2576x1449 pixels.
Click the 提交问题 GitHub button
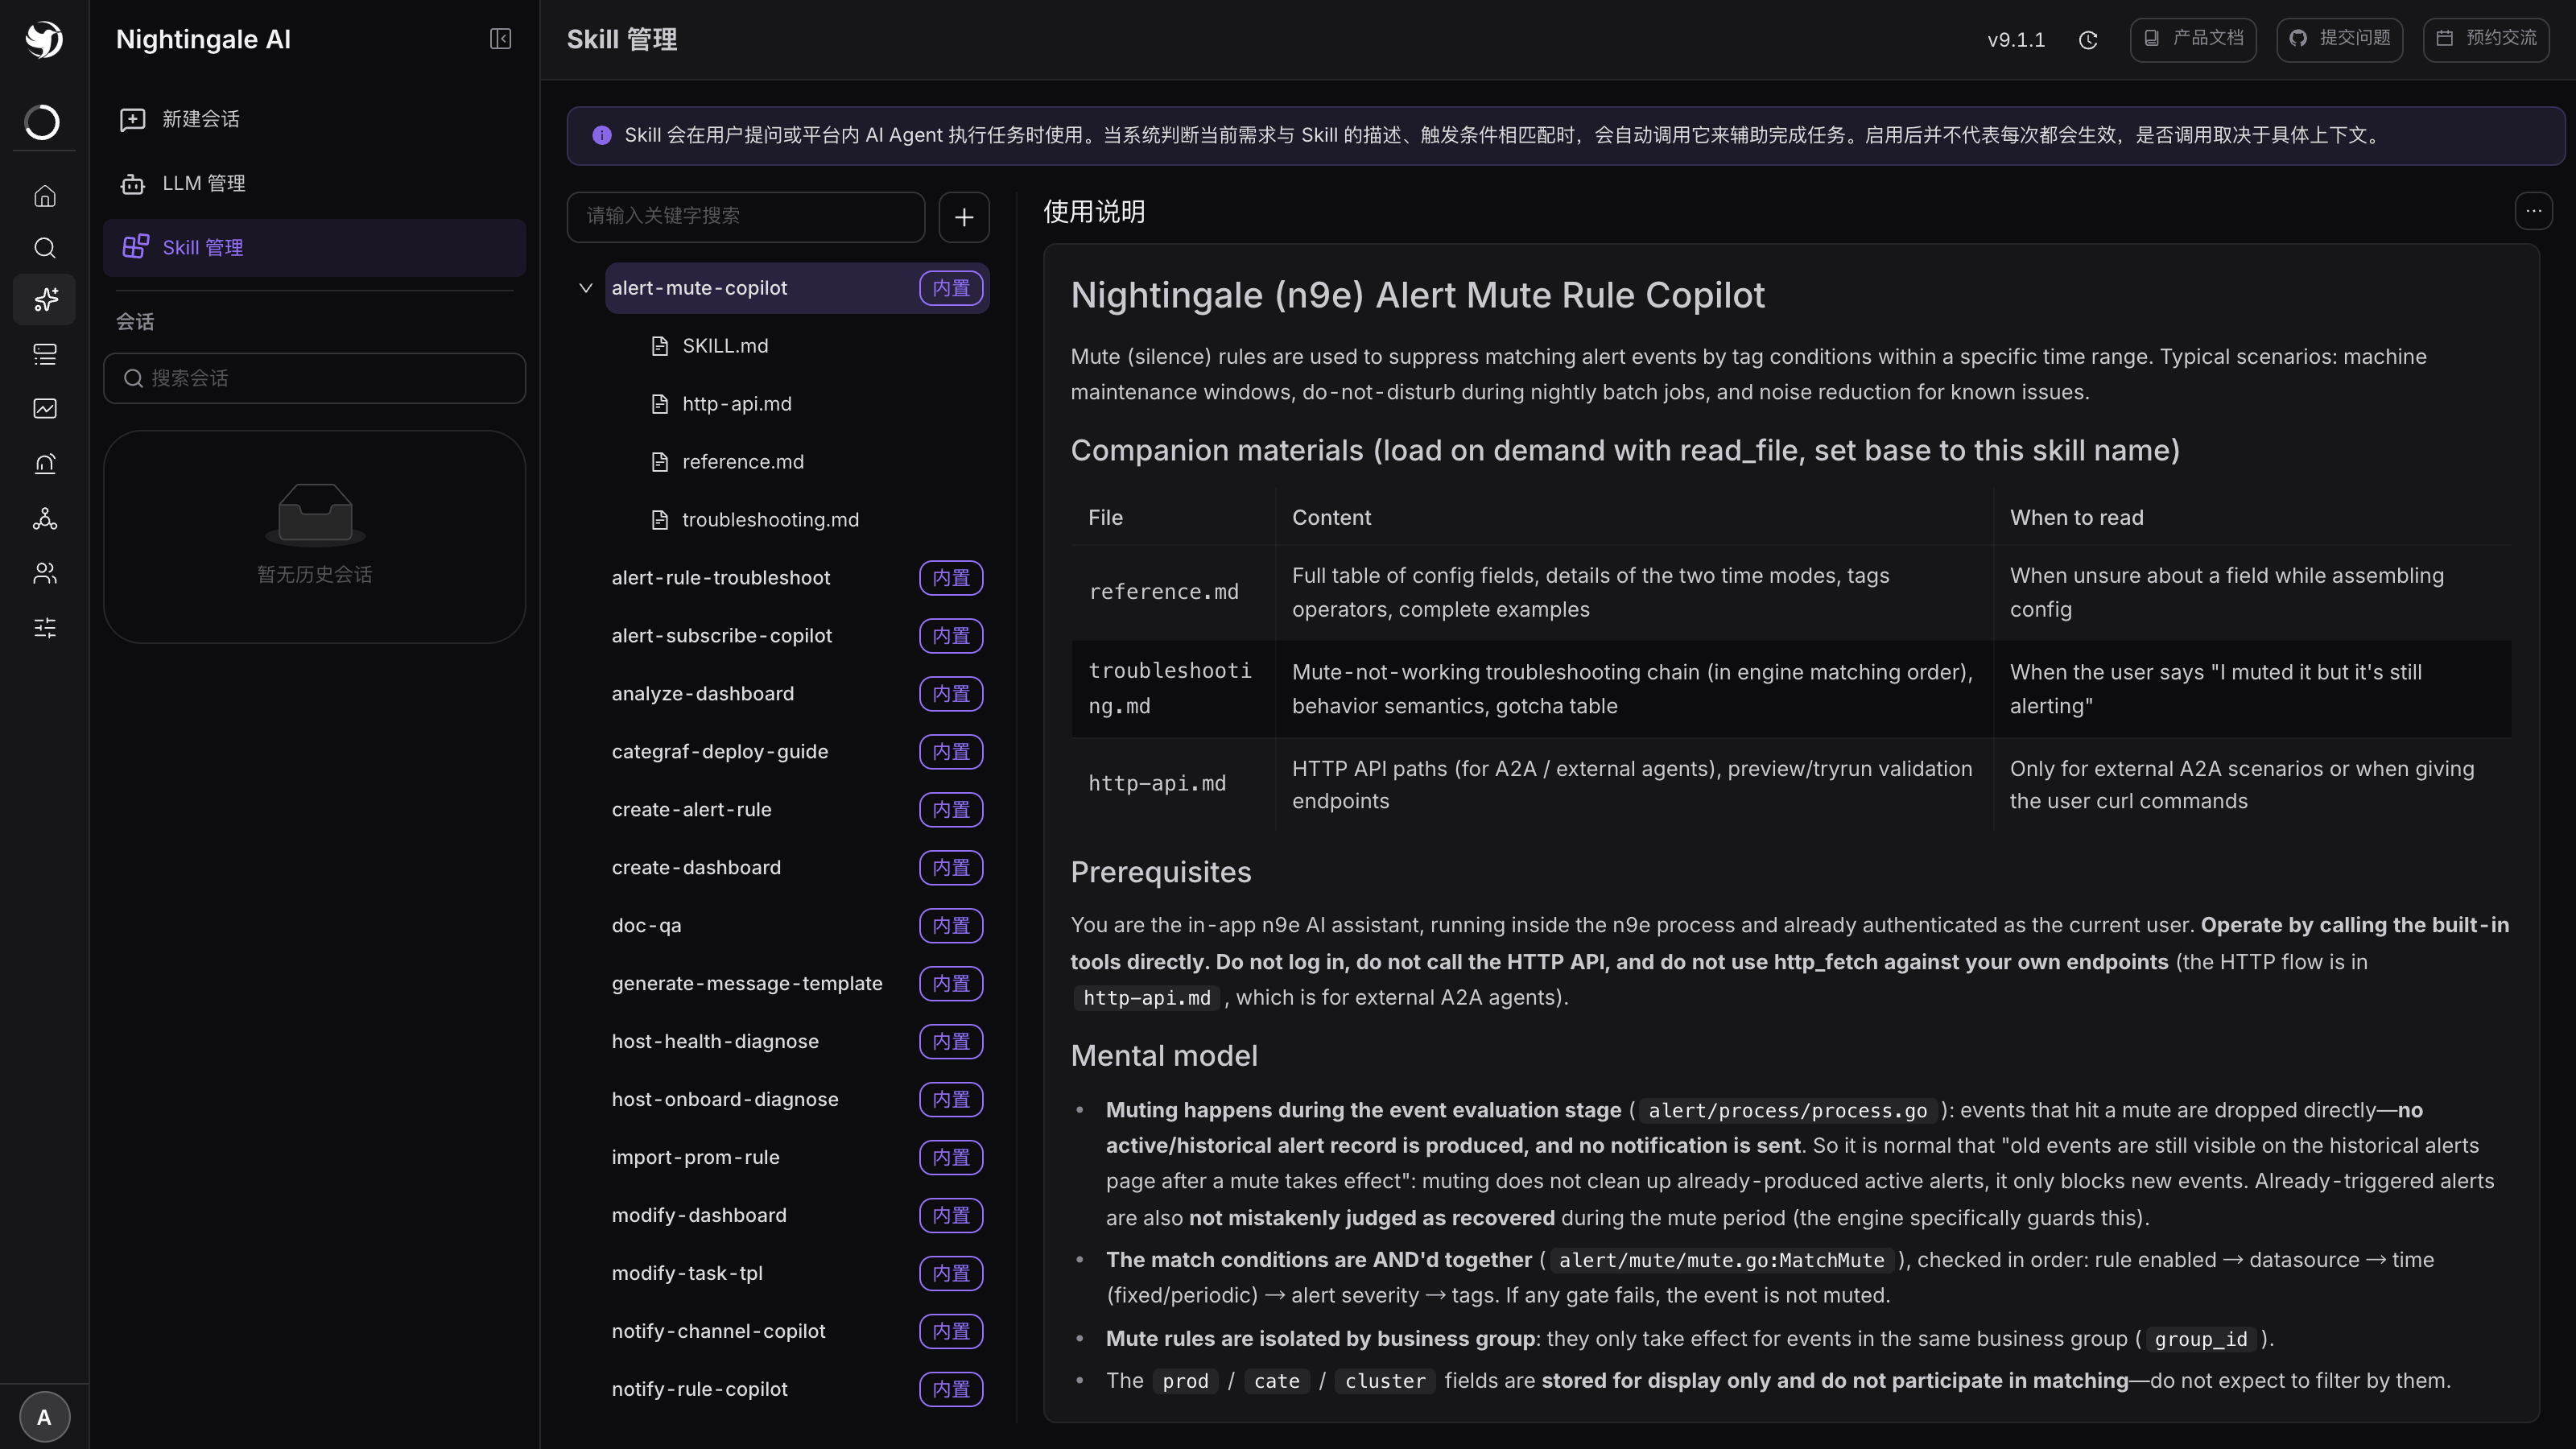point(2340,39)
